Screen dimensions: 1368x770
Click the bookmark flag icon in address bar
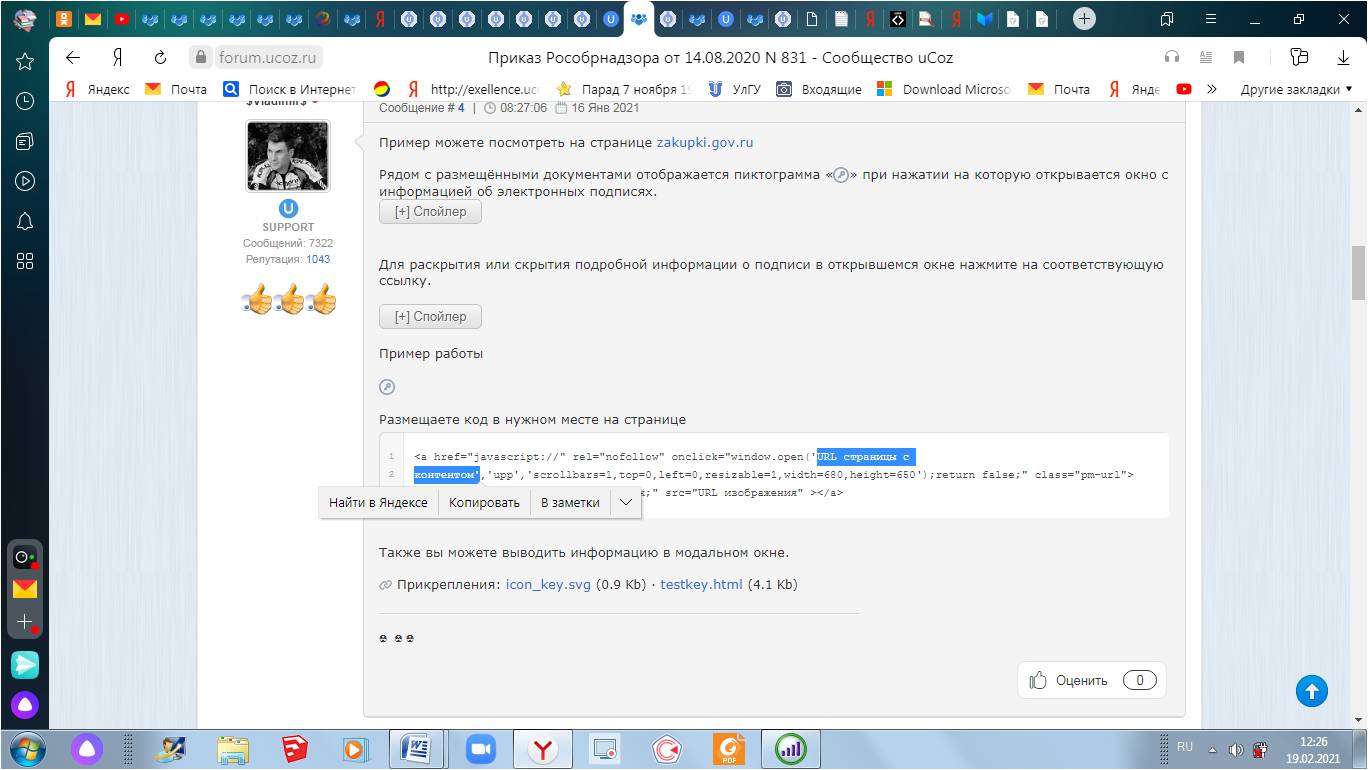1239,57
